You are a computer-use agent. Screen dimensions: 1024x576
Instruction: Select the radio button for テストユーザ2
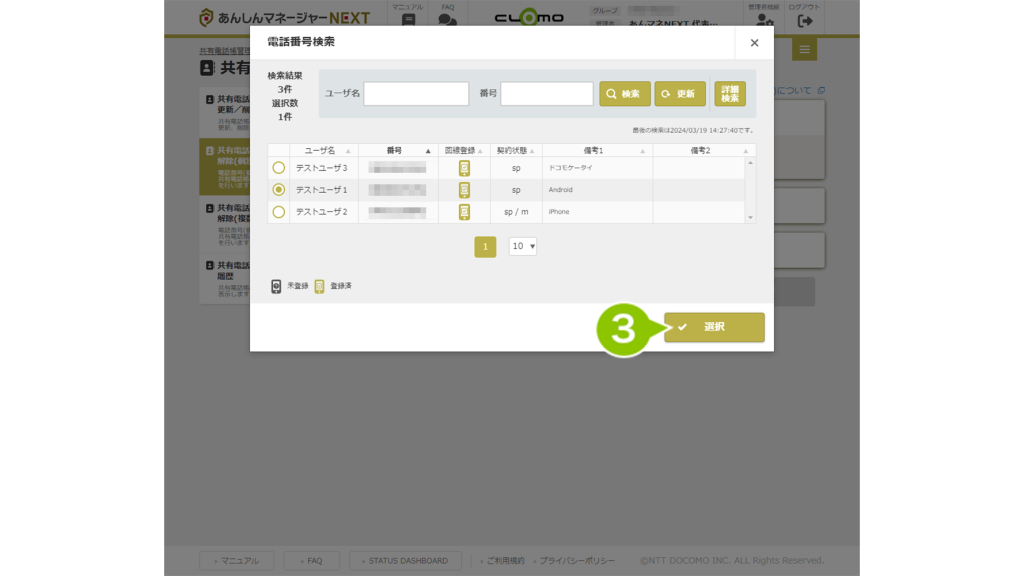pyautogui.click(x=278, y=212)
